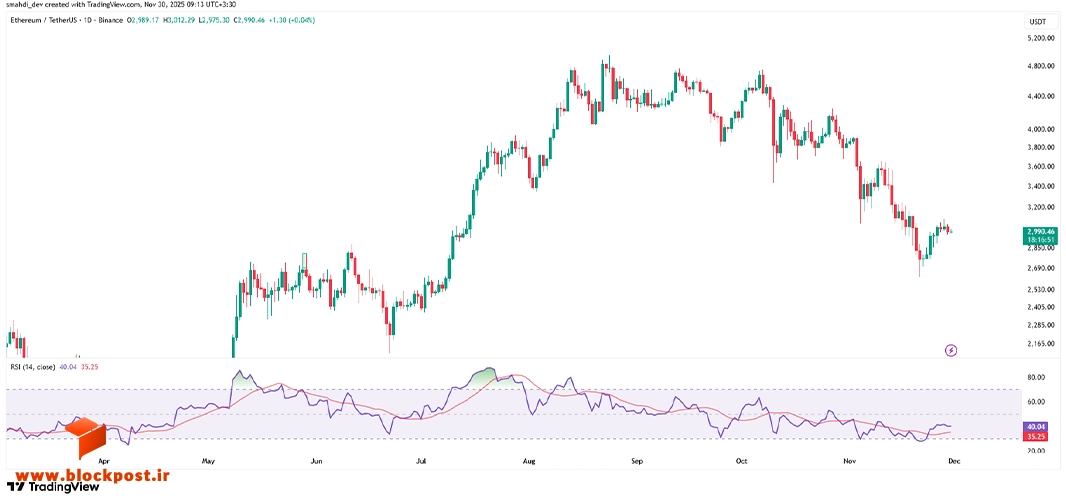Click the Sep label on the time axis
The image size is (1066, 500).
click(636, 461)
